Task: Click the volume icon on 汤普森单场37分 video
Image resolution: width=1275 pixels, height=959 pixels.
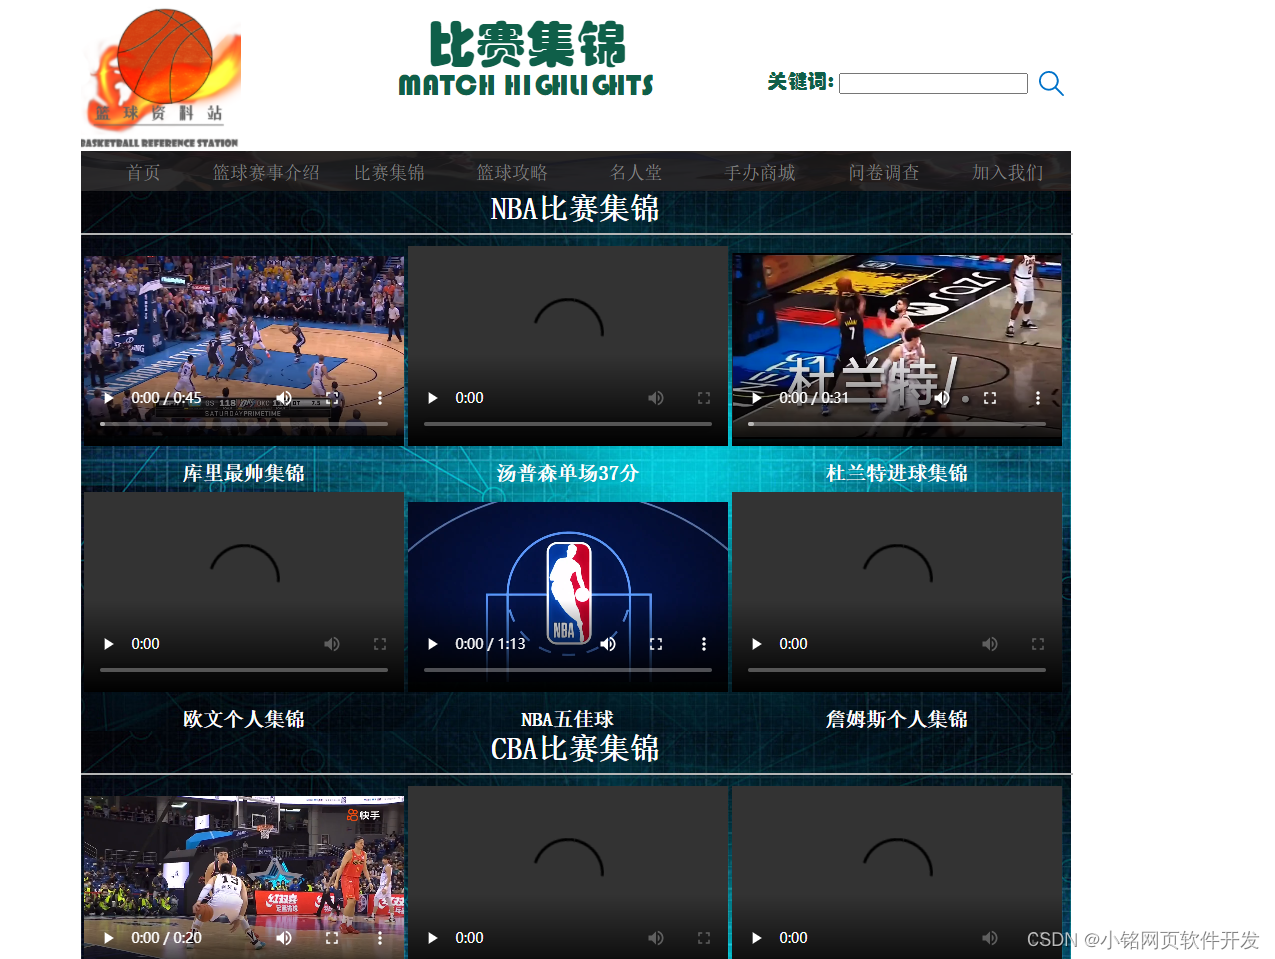Action: coord(656,398)
